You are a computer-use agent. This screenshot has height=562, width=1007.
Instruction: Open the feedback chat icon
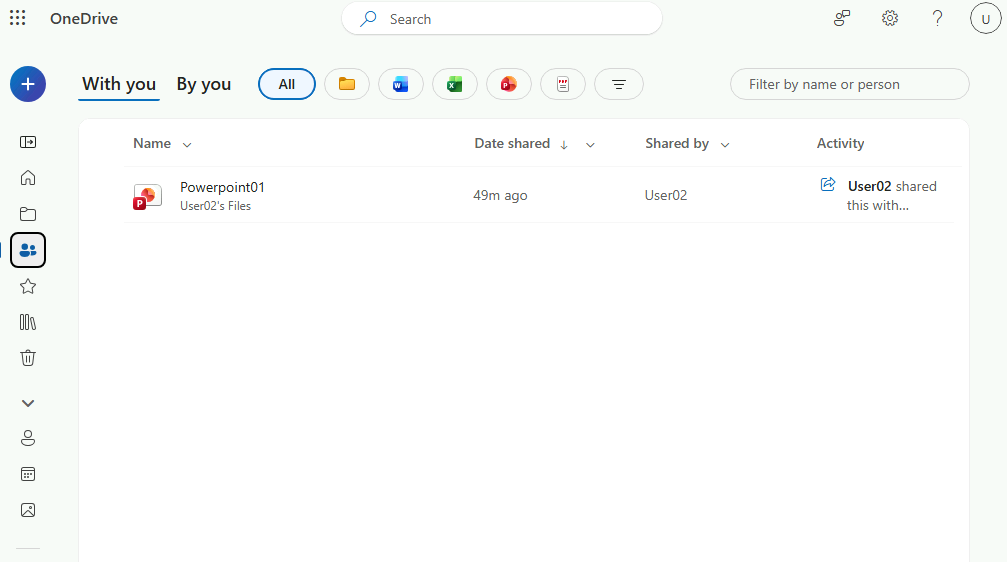[842, 19]
